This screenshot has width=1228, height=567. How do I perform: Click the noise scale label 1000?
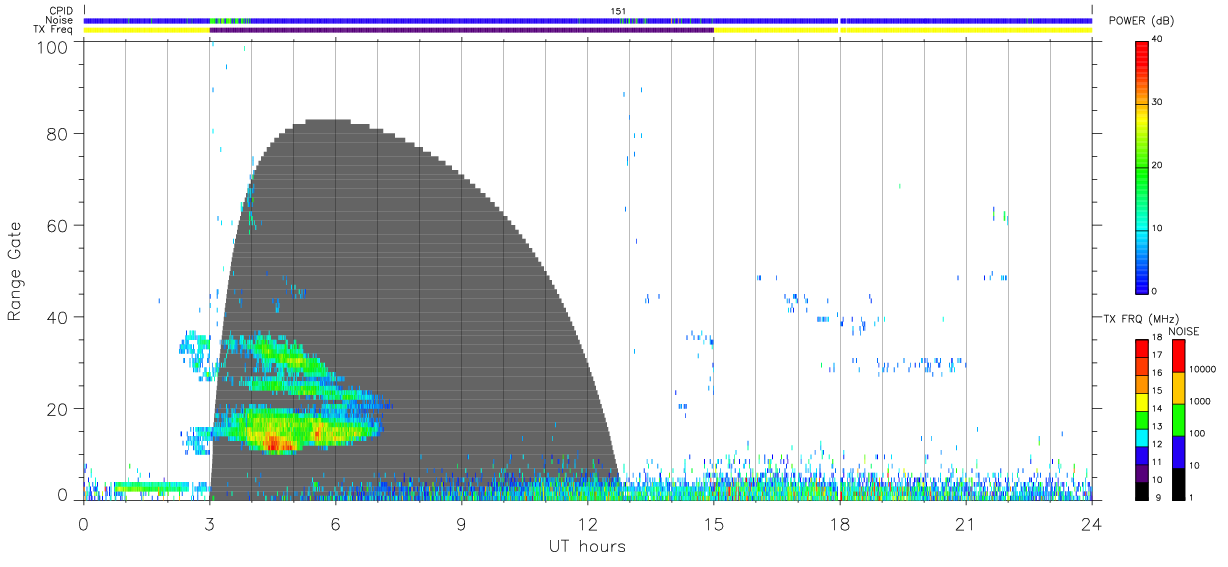1199,401
